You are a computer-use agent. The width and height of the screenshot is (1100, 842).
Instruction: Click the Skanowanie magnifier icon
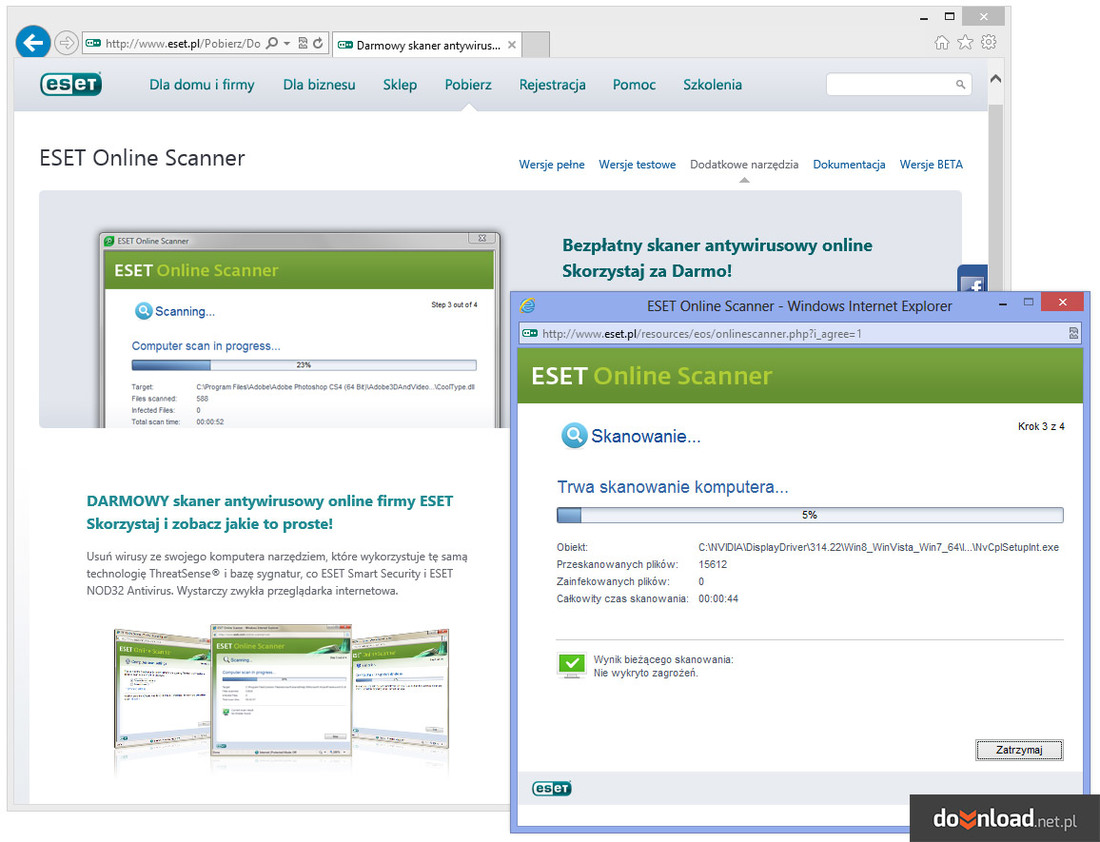[x=574, y=435]
